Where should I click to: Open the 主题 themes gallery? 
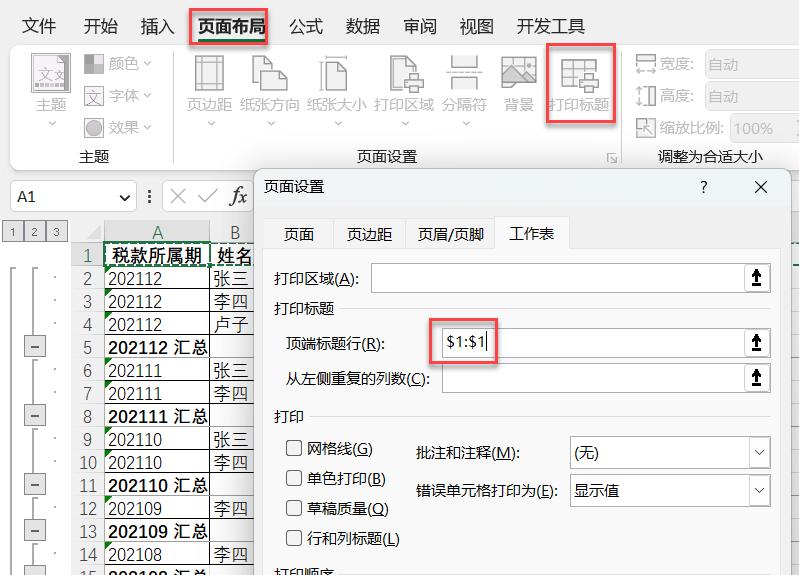coord(51,90)
